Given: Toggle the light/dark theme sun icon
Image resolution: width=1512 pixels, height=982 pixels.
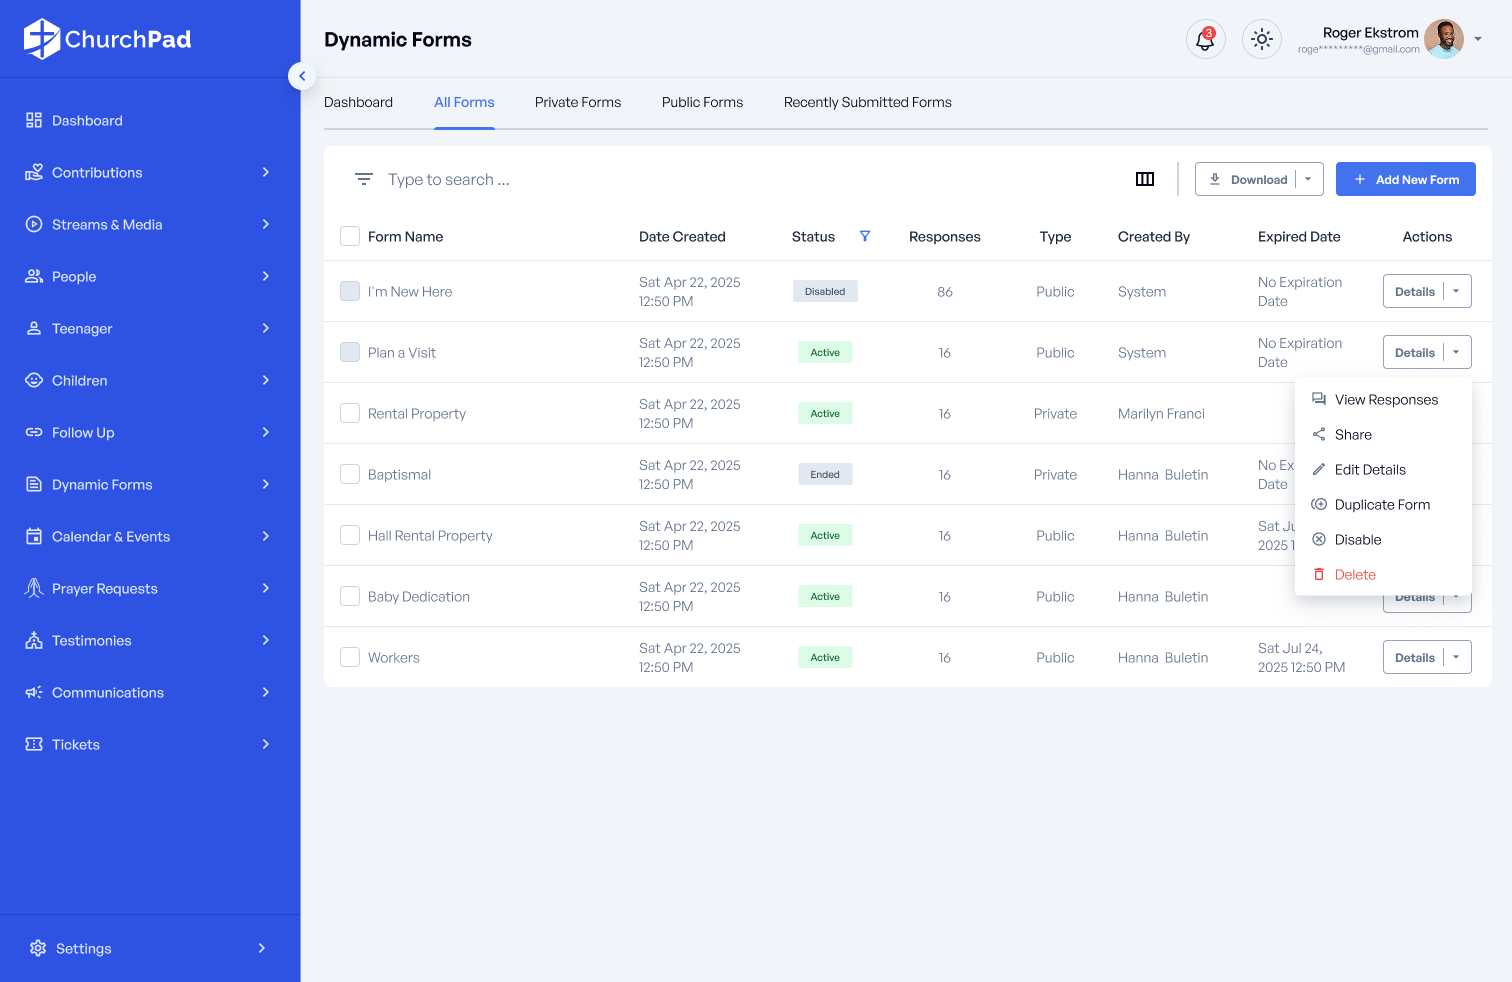Looking at the screenshot, I should click(1262, 40).
